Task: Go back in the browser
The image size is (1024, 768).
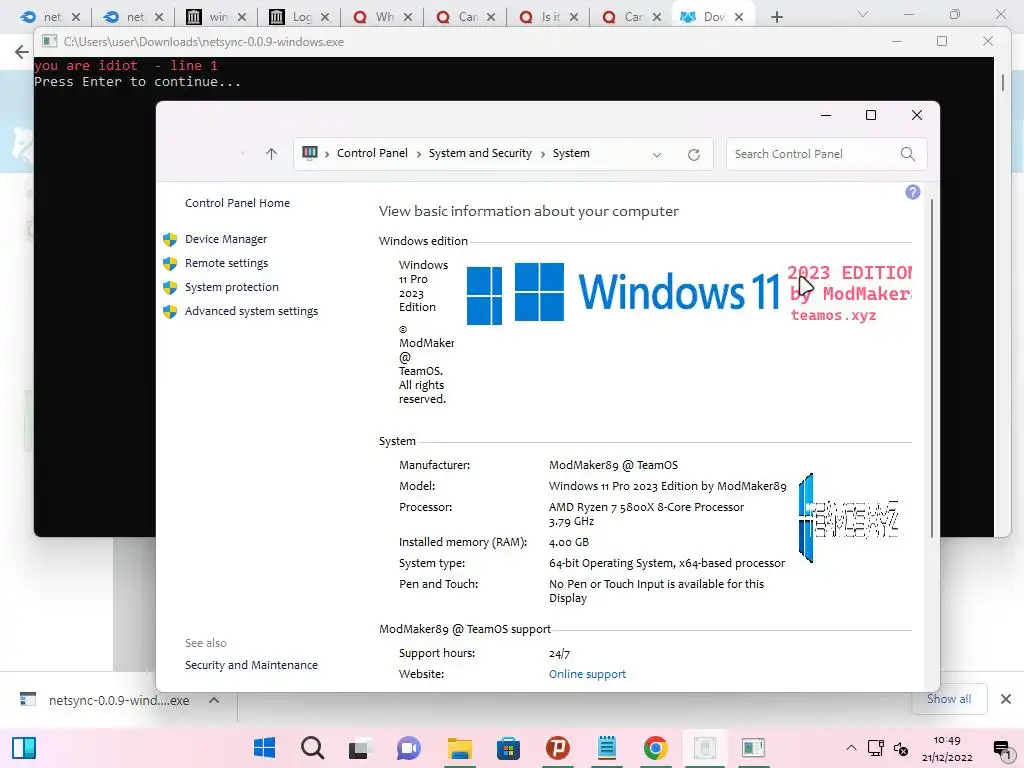Action: [x=22, y=52]
